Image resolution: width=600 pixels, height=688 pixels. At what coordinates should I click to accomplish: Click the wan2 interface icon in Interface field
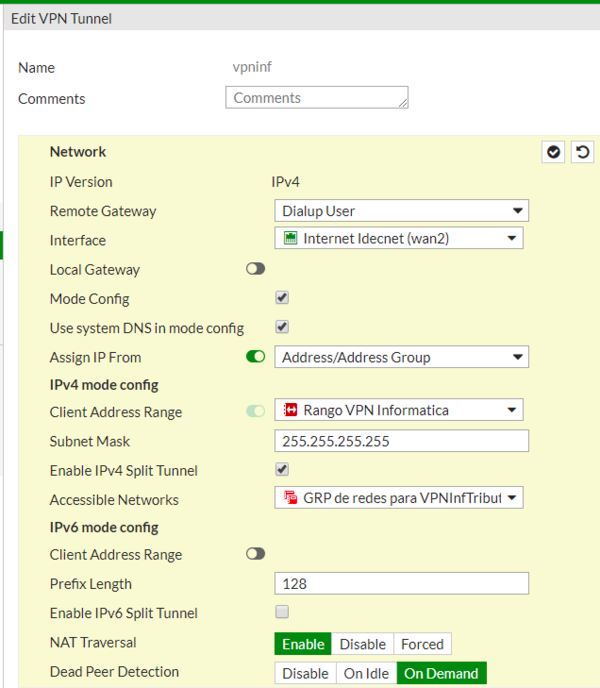point(290,239)
